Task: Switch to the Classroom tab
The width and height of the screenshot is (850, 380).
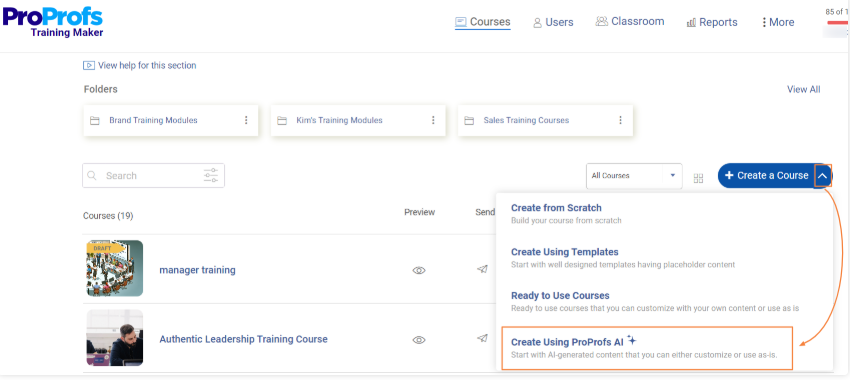Action: pyautogui.click(x=630, y=22)
